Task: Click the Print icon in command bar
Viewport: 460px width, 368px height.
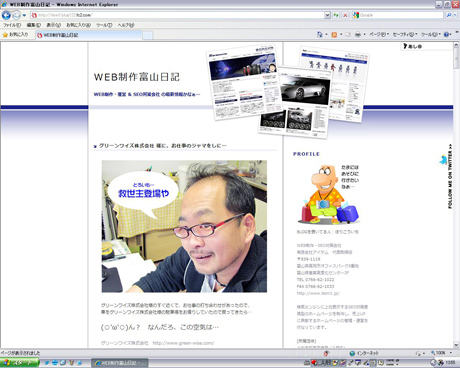Action: (x=358, y=35)
